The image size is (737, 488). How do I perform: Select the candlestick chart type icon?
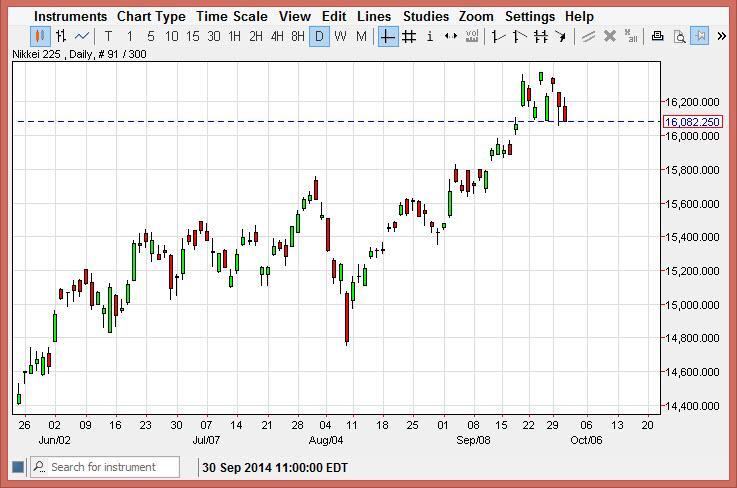39,37
